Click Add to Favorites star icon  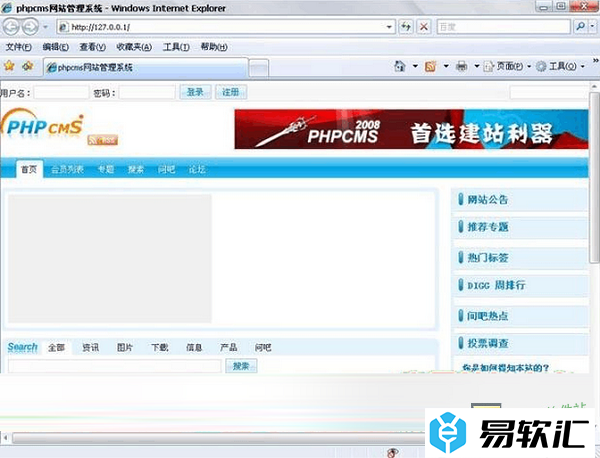tap(28, 66)
